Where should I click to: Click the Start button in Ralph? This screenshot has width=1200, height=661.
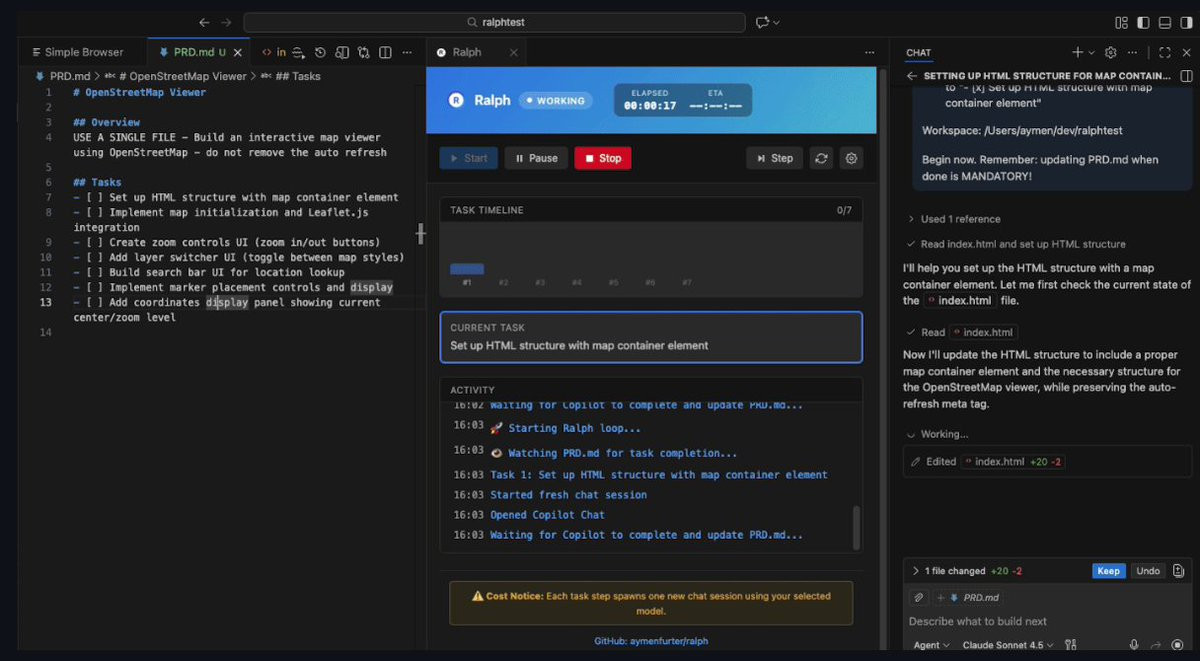469,158
